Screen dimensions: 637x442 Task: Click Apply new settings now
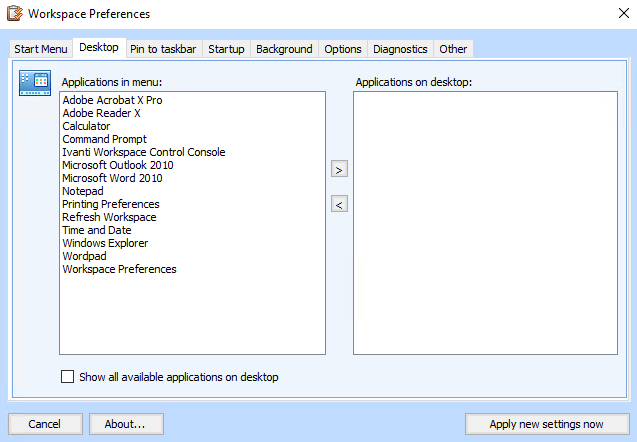pyautogui.click(x=547, y=424)
